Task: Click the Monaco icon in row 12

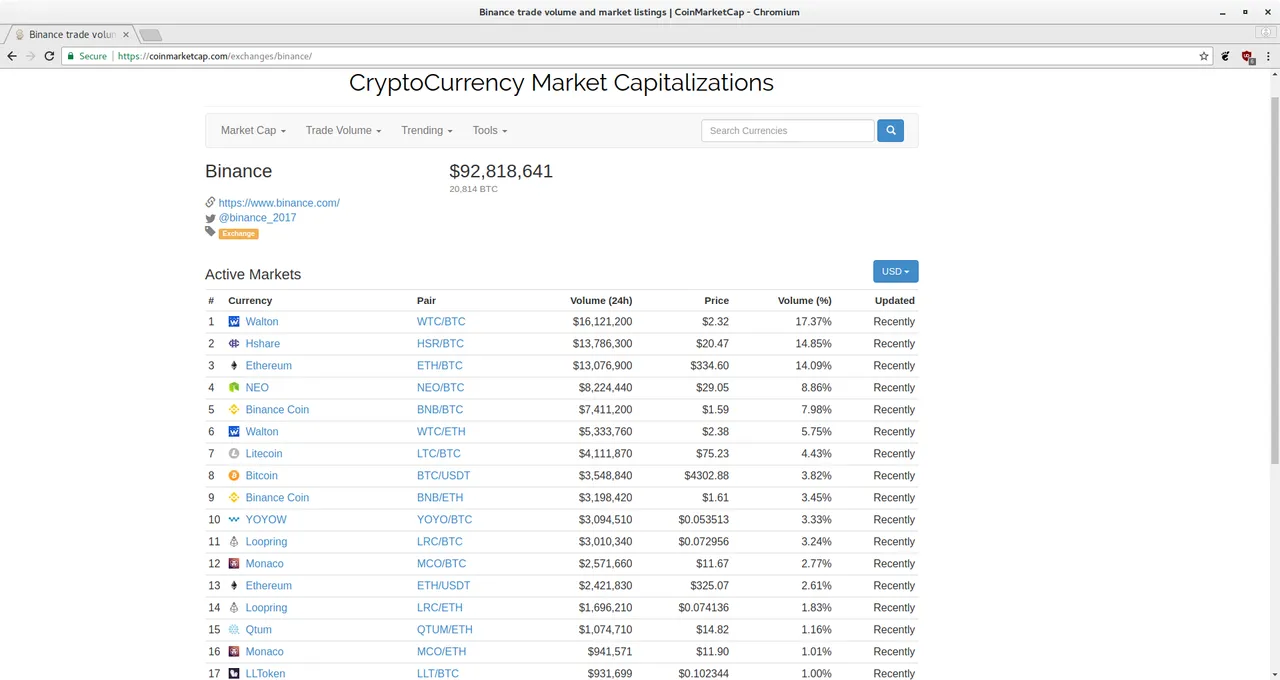Action: click(234, 564)
